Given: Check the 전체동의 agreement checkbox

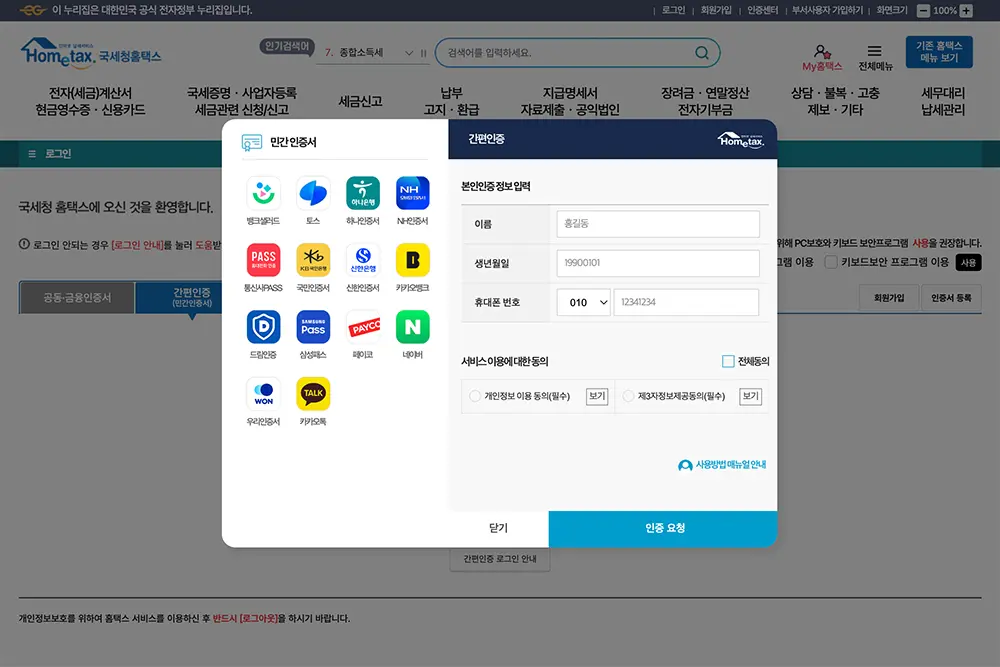Looking at the screenshot, I should coord(730,360).
